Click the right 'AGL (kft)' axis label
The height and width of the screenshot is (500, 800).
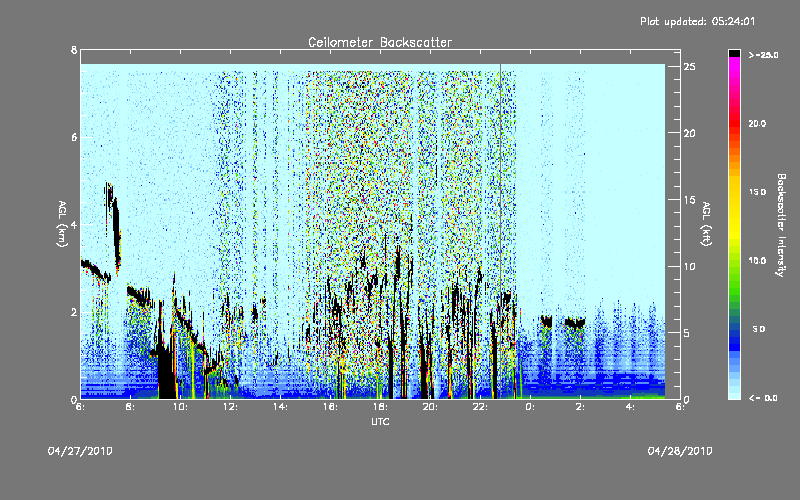tap(706, 223)
